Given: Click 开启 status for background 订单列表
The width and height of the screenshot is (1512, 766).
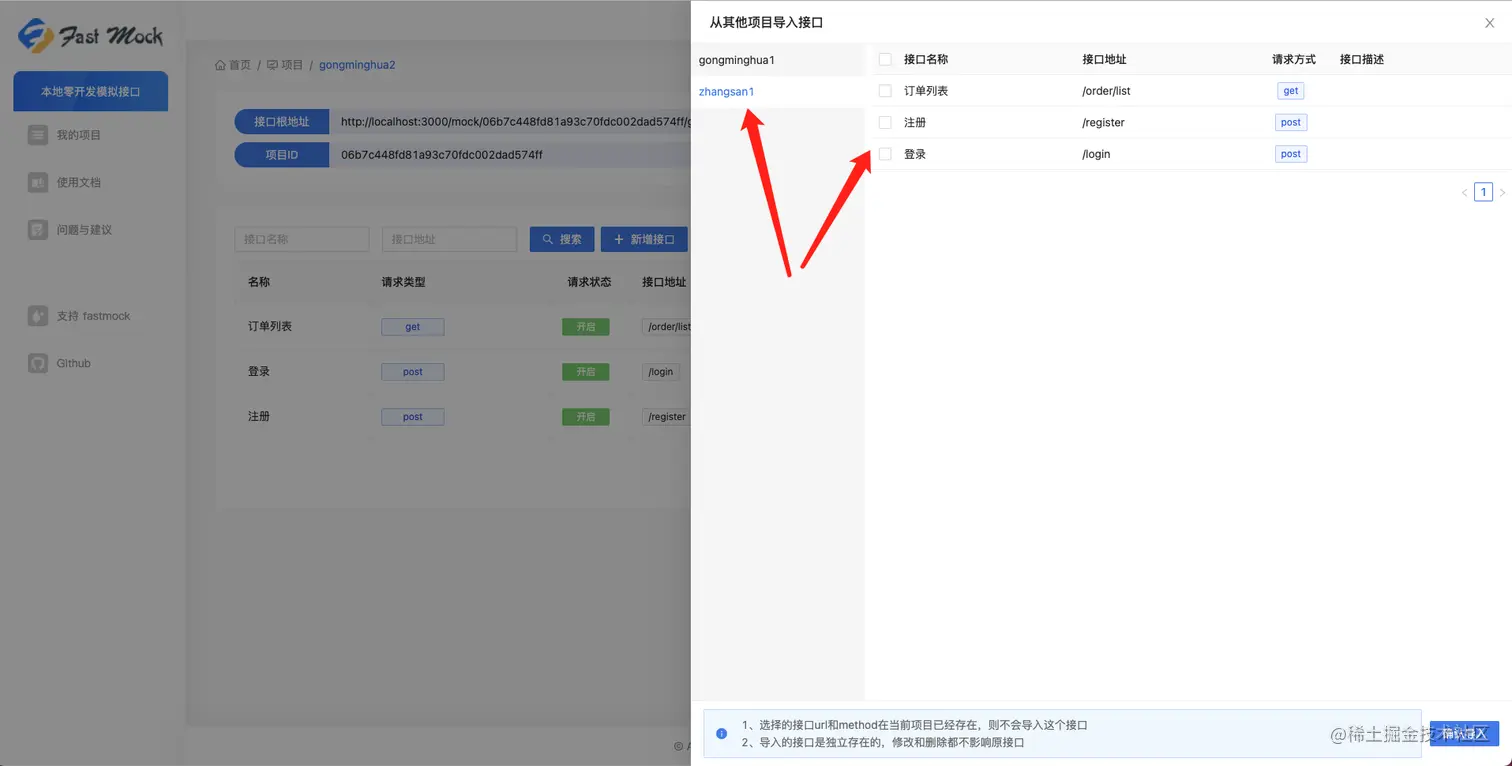Looking at the screenshot, I should (x=585, y=327).
